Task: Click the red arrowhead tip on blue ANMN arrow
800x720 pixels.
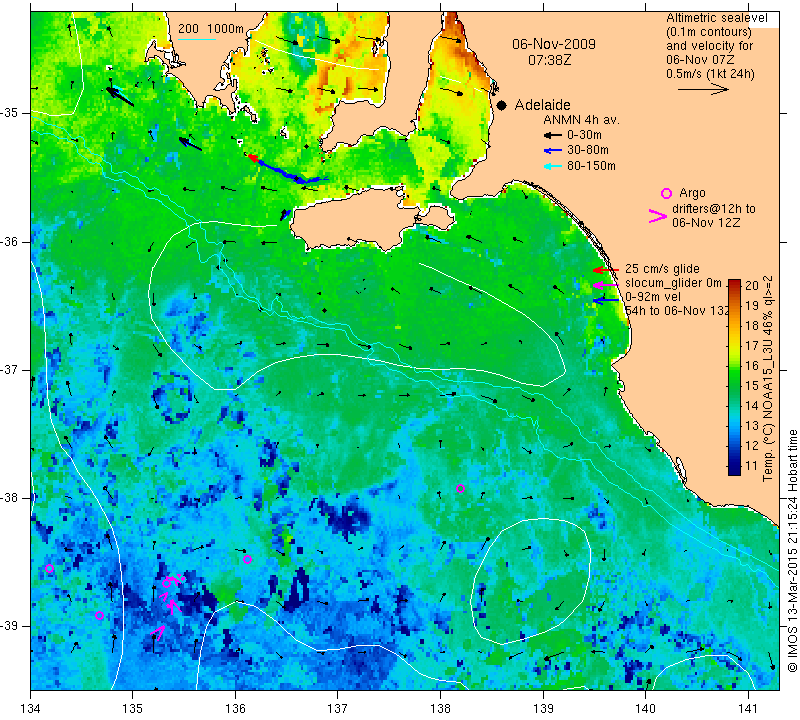Action: coord(251,158)
